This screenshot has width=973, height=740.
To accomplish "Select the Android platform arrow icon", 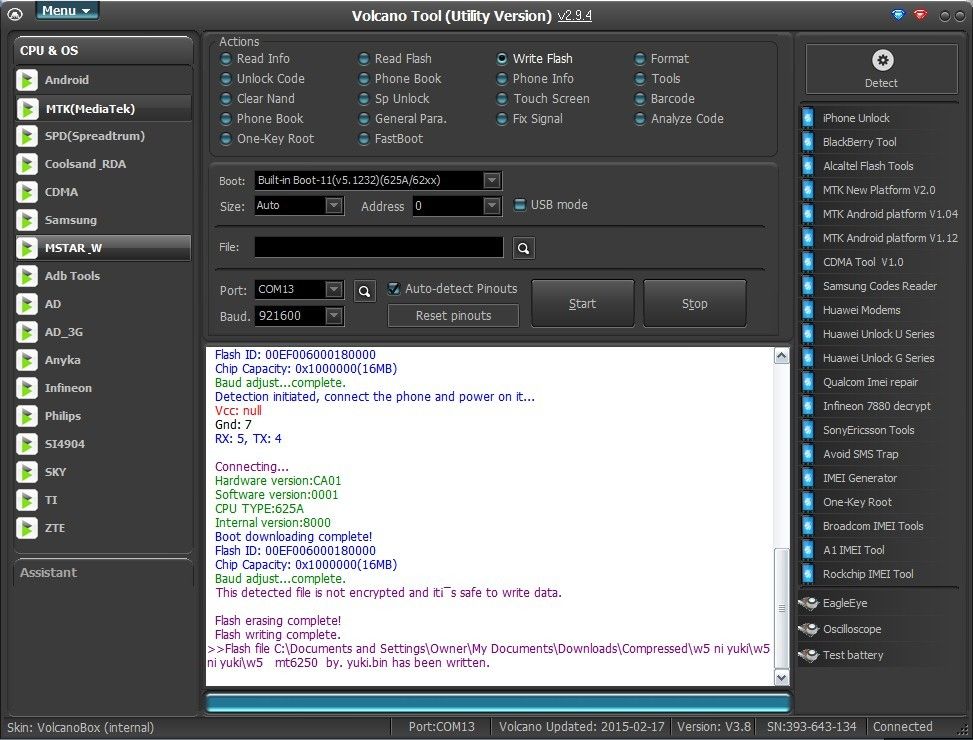I will [x=28, y=80].
